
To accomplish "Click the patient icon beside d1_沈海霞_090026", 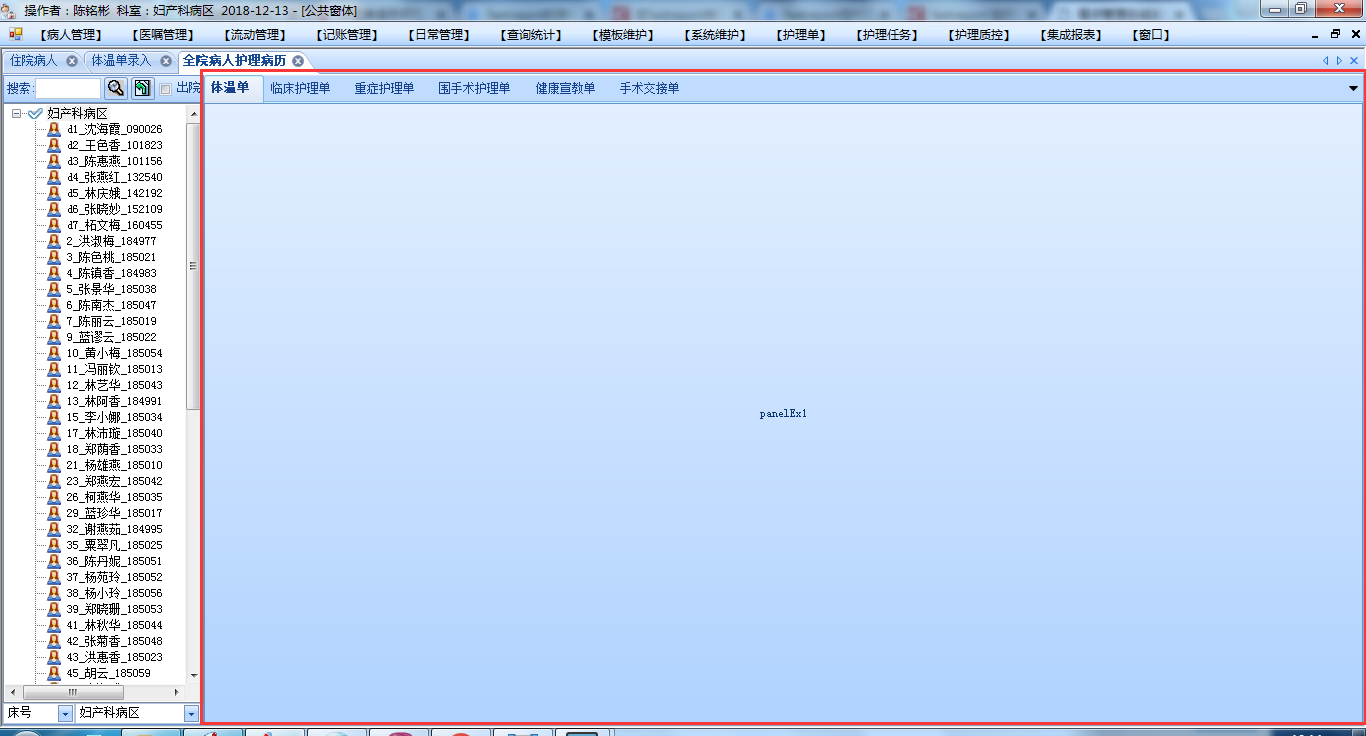I will point(54,129).
